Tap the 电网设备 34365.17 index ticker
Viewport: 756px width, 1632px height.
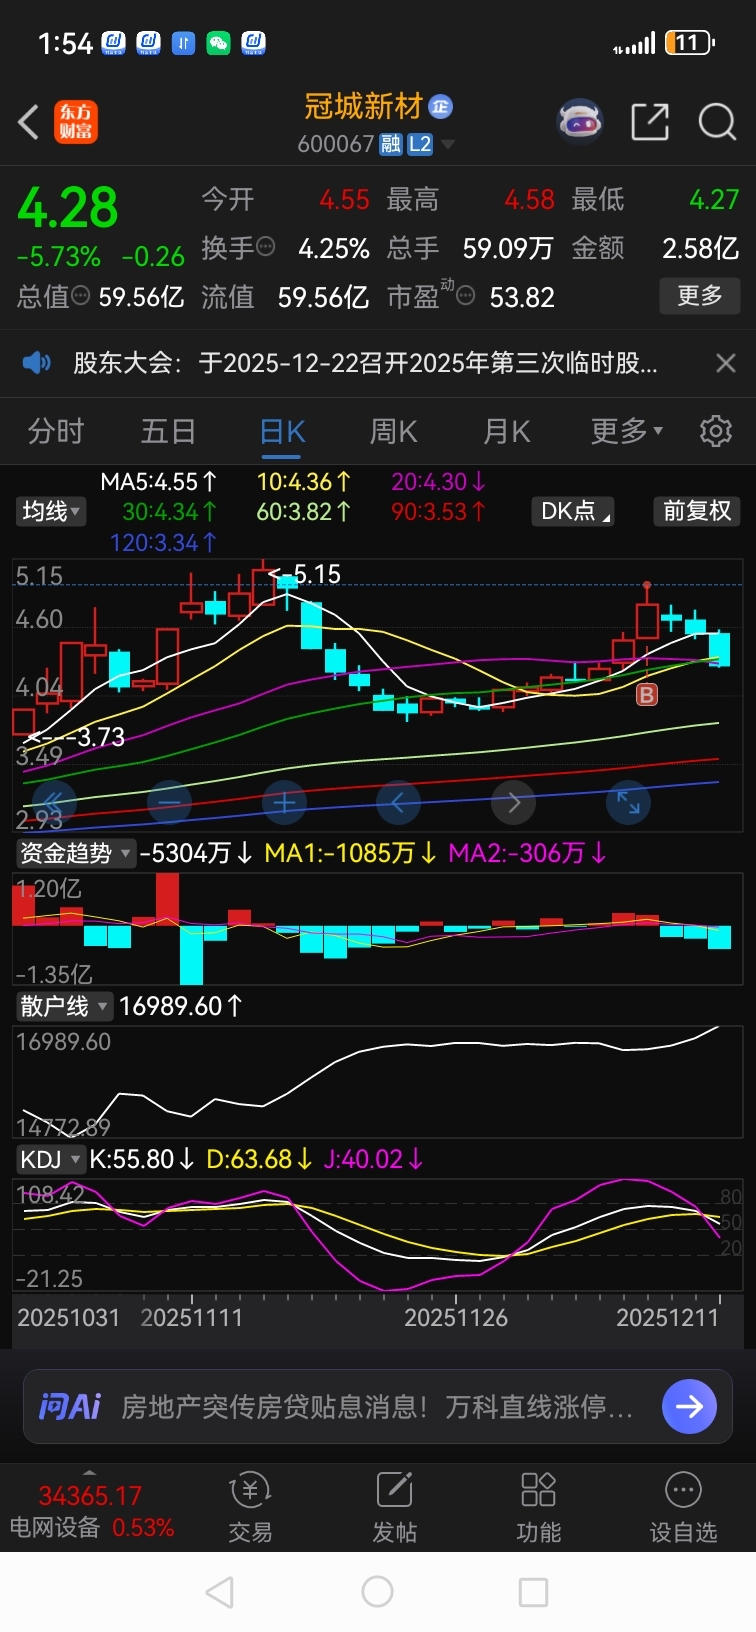coord(91,1511)
